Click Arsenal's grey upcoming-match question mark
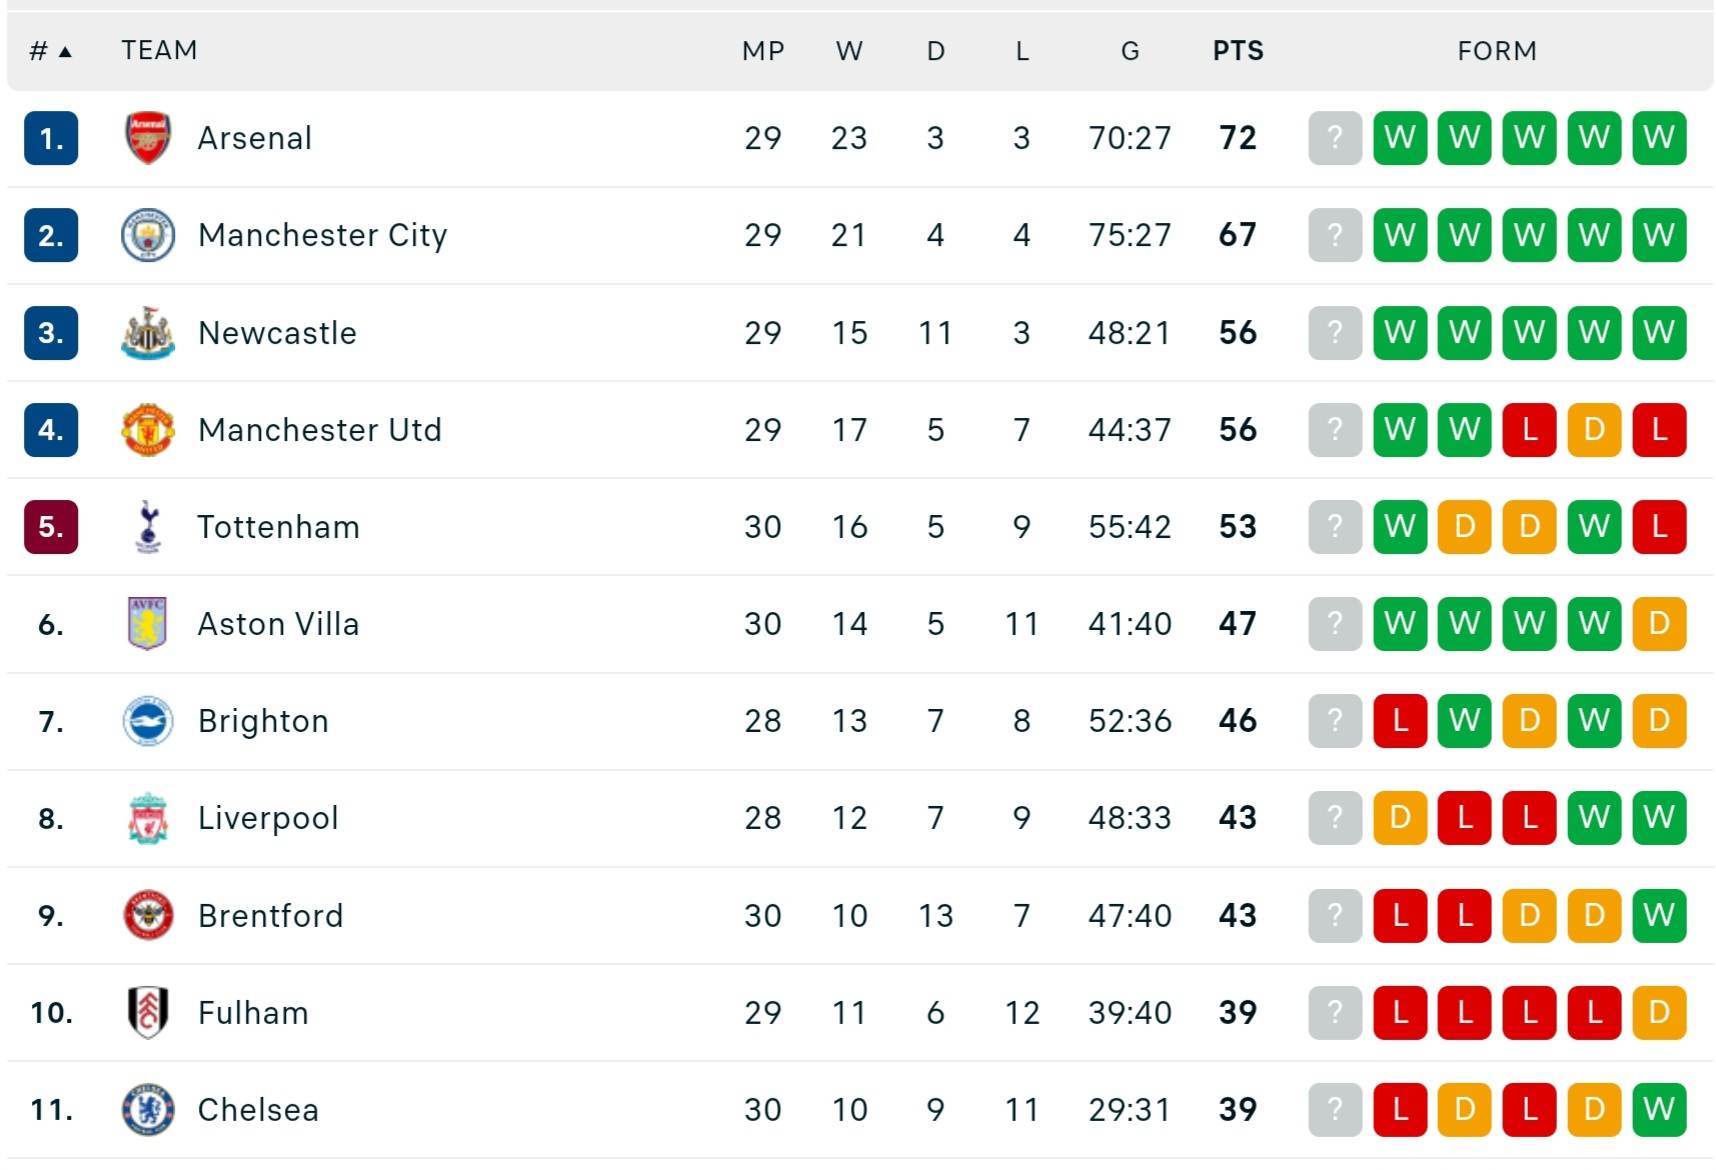The width and height of the screenshot is (1716, 1170). (1335, 138)
